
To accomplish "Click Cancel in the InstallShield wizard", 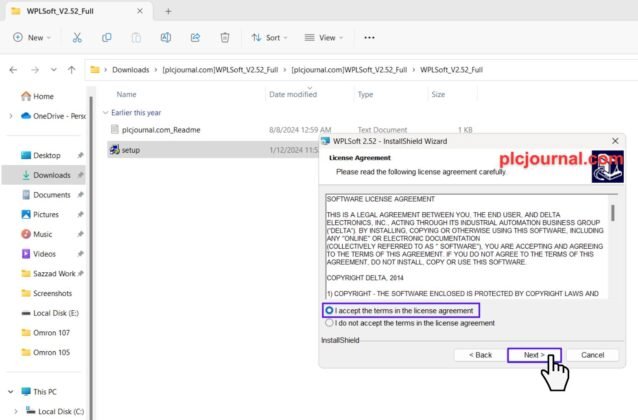I will (592, 355).
